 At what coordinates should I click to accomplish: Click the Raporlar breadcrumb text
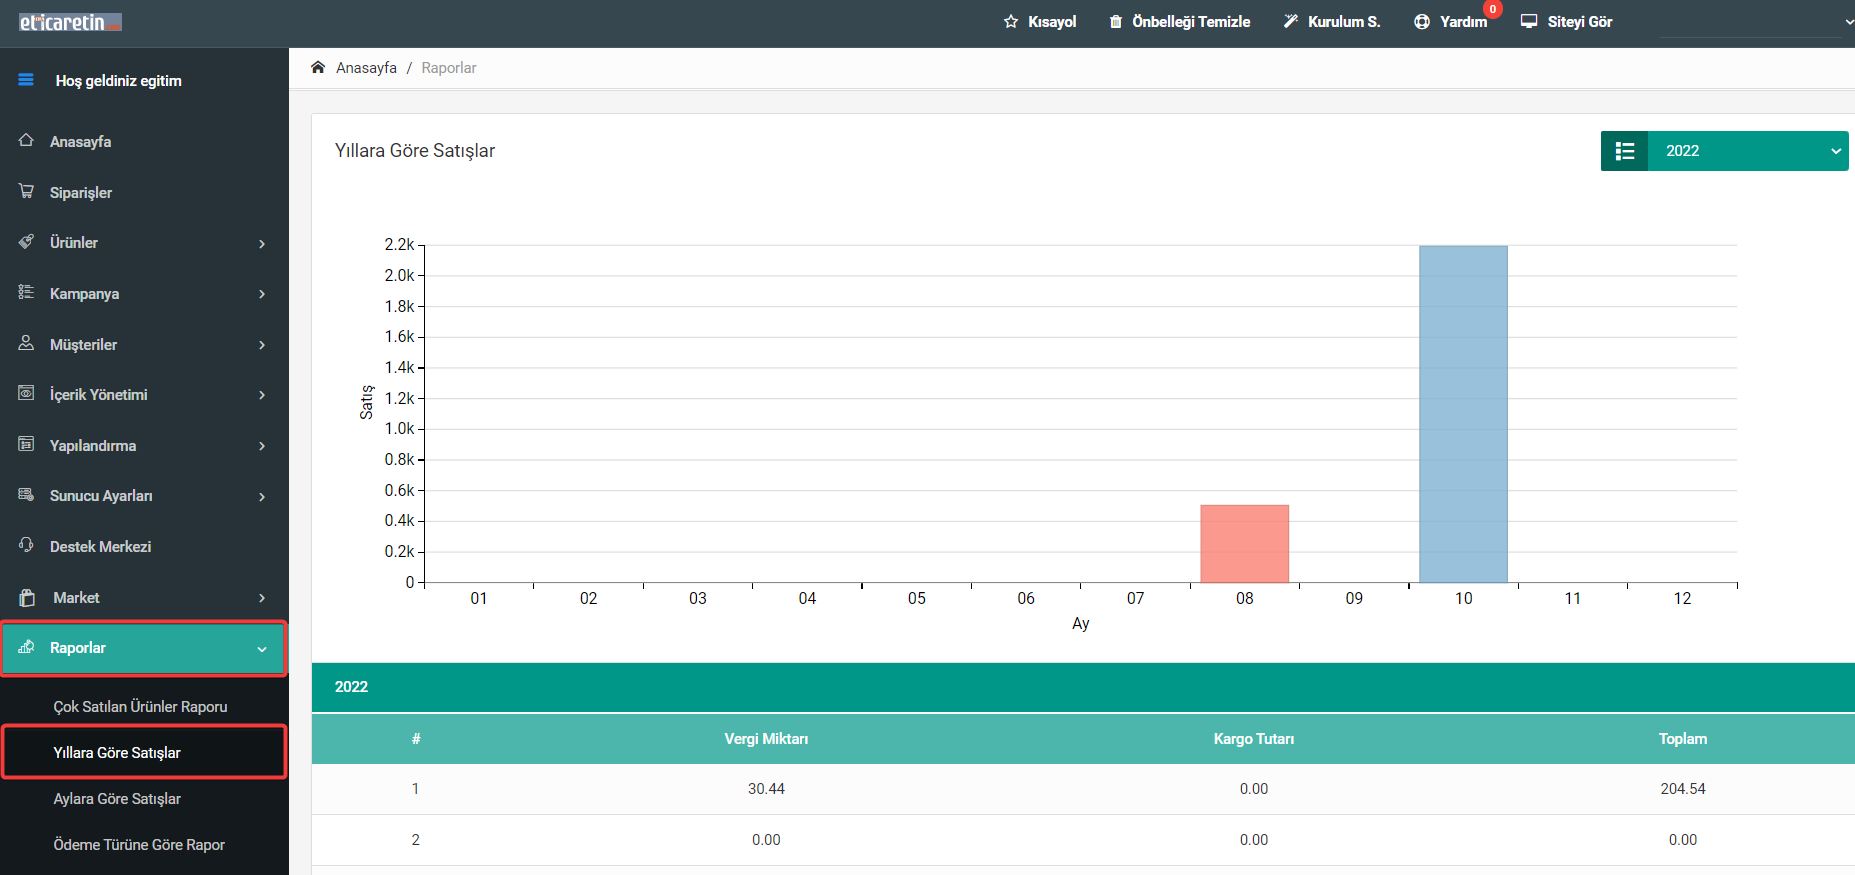click(449, 67)
